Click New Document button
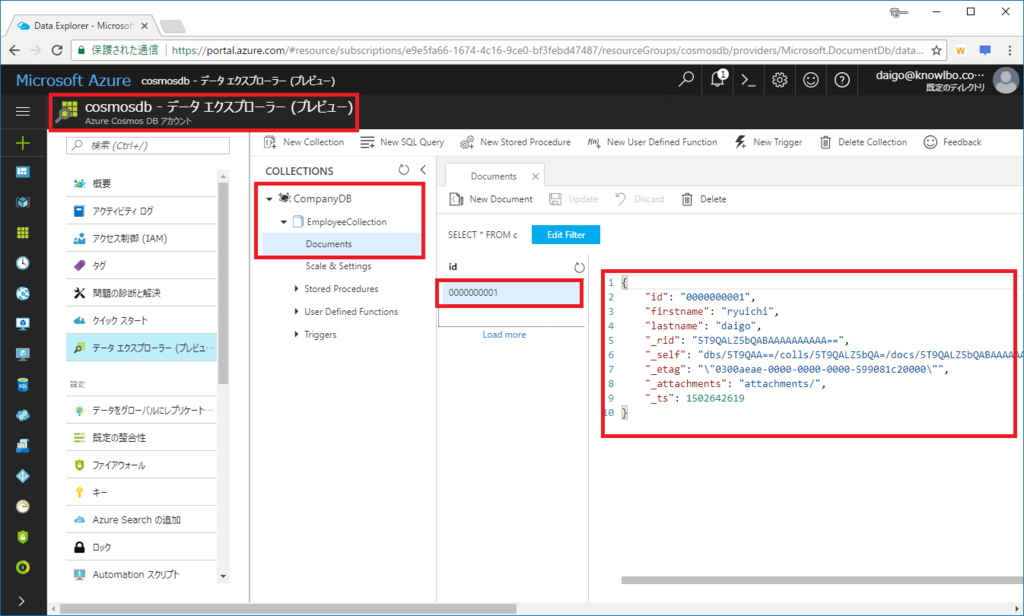Screen dimensions: 1024x616 491,199
